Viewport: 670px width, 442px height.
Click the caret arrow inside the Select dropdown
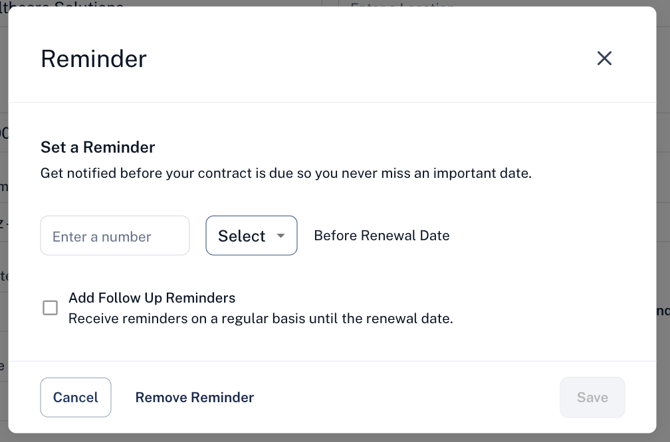281,236
